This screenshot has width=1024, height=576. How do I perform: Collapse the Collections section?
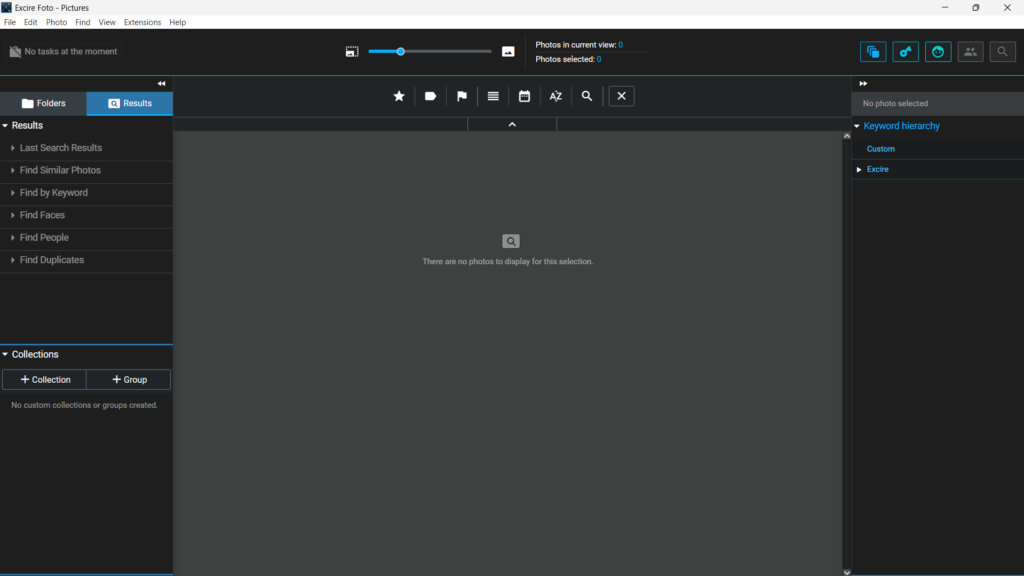(5, 355)
